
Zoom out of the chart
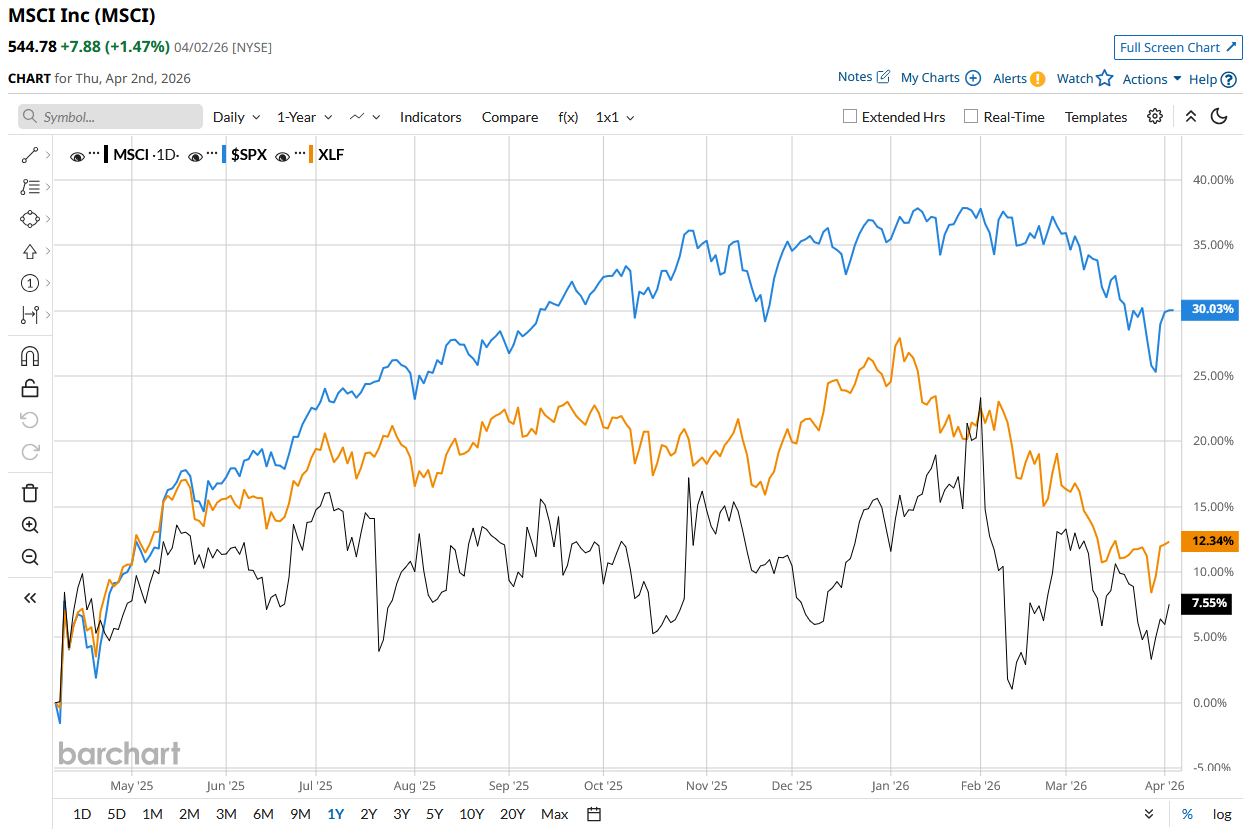point(30,557)
